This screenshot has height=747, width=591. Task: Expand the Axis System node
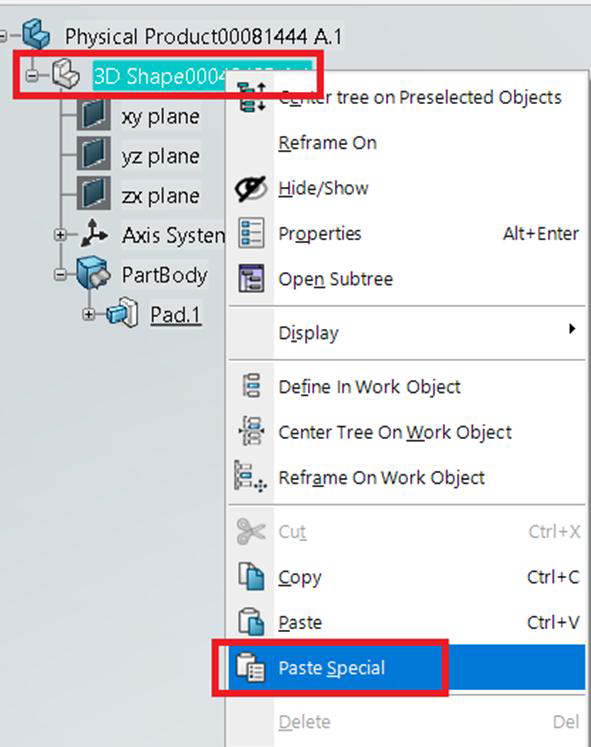pyautogui.click(x=60, y=234)
